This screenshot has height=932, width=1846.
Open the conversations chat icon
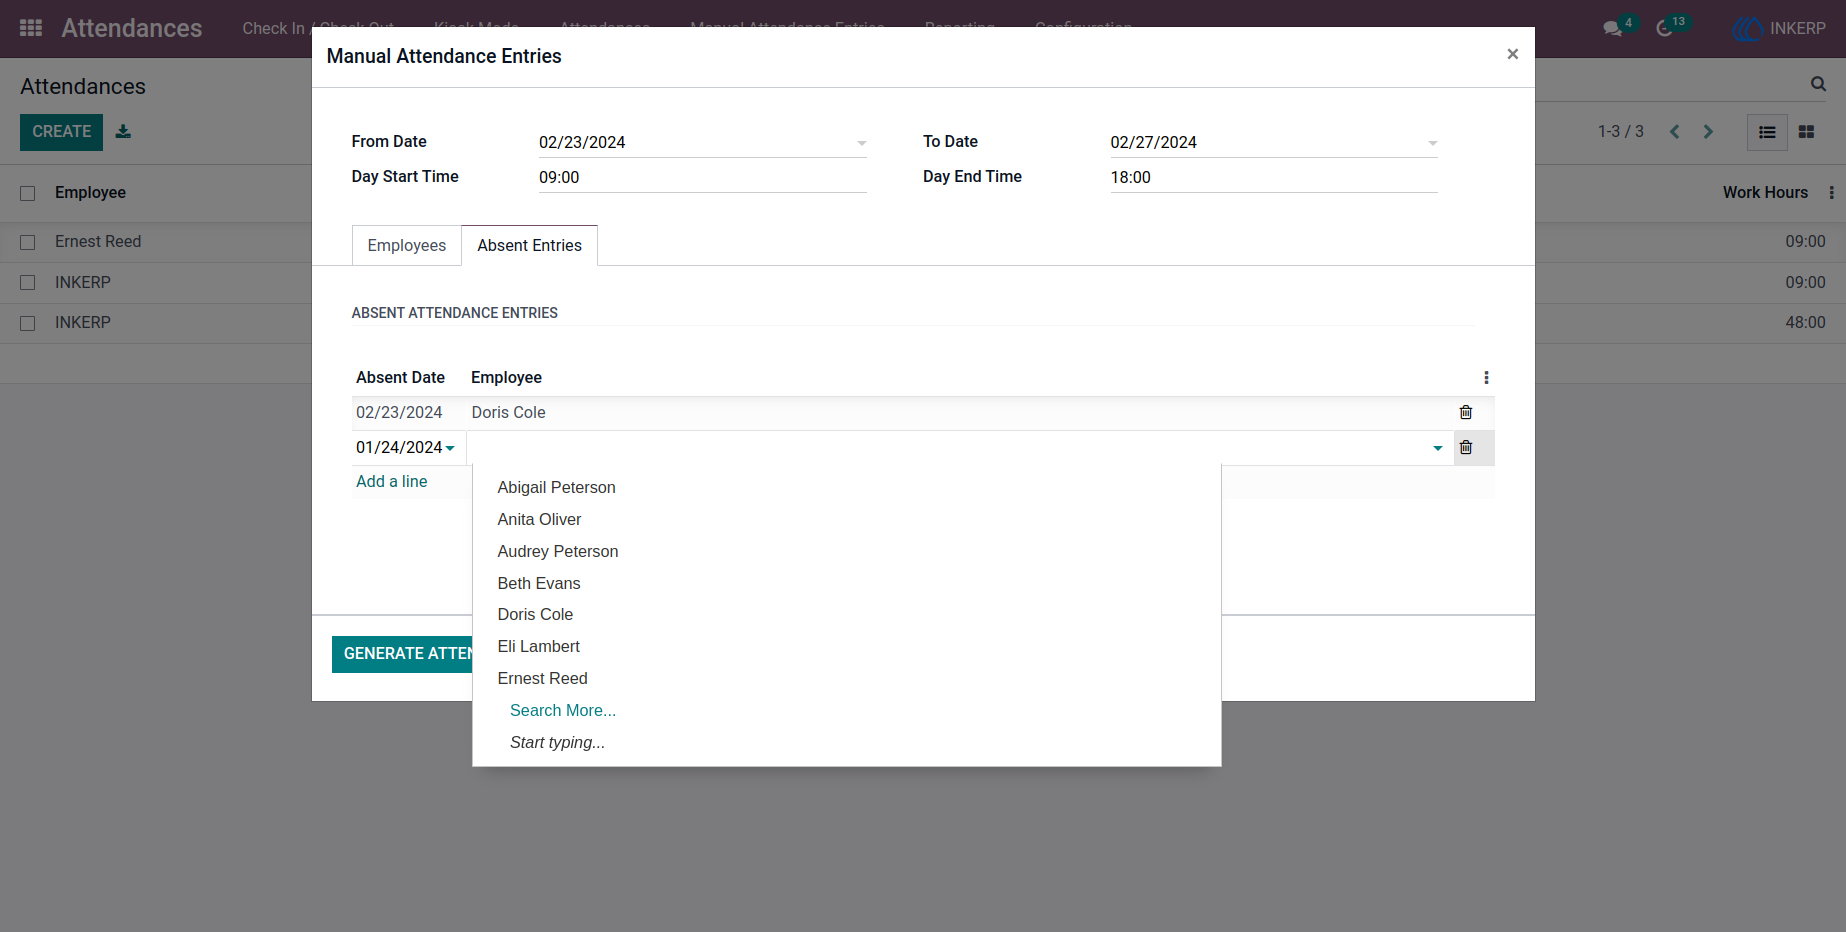point(1612,29)
